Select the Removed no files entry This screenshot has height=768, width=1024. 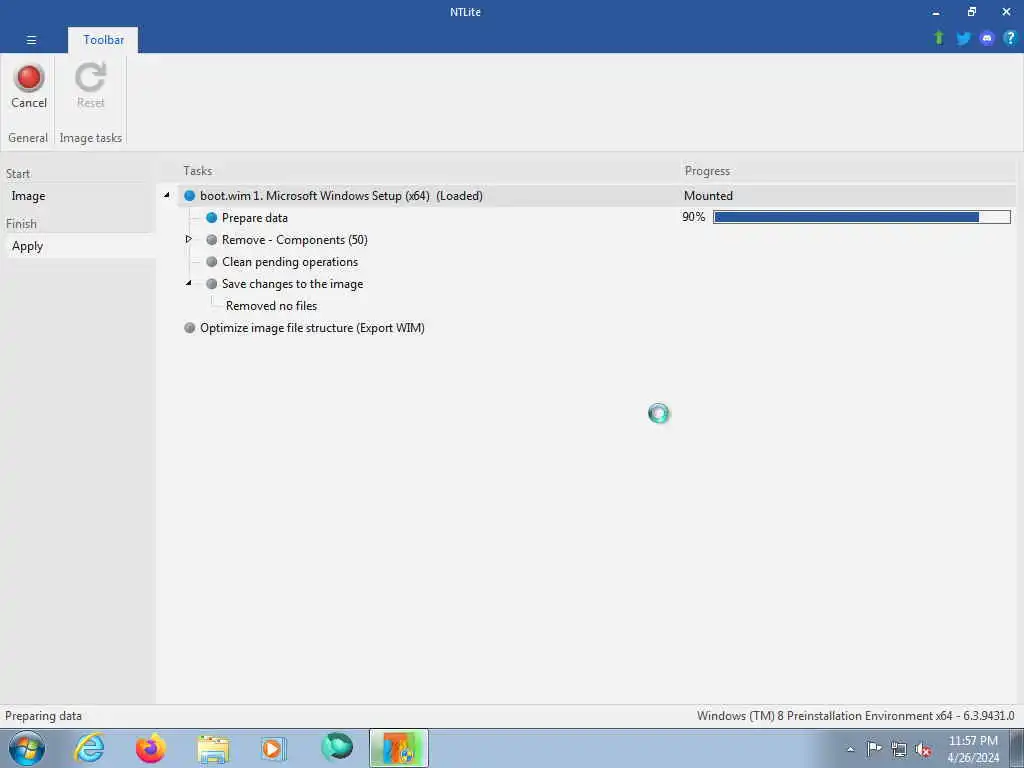coord(272,306)
